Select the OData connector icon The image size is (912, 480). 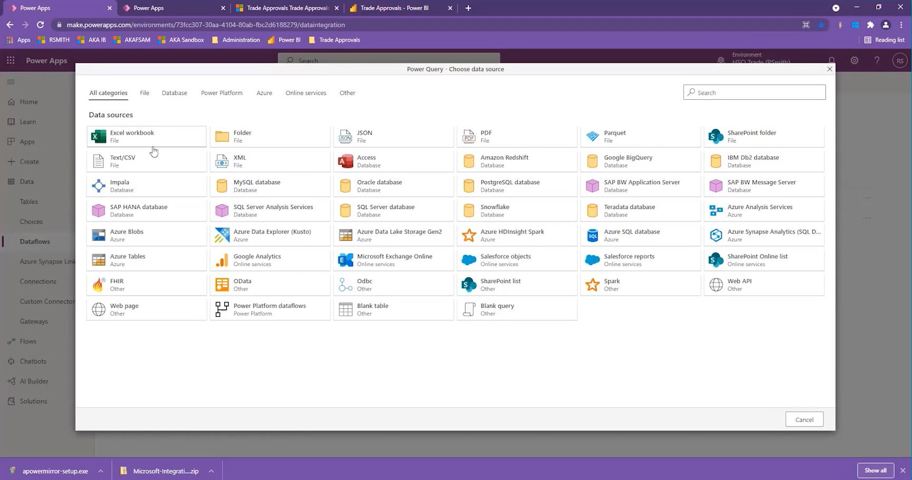[222, 285]
